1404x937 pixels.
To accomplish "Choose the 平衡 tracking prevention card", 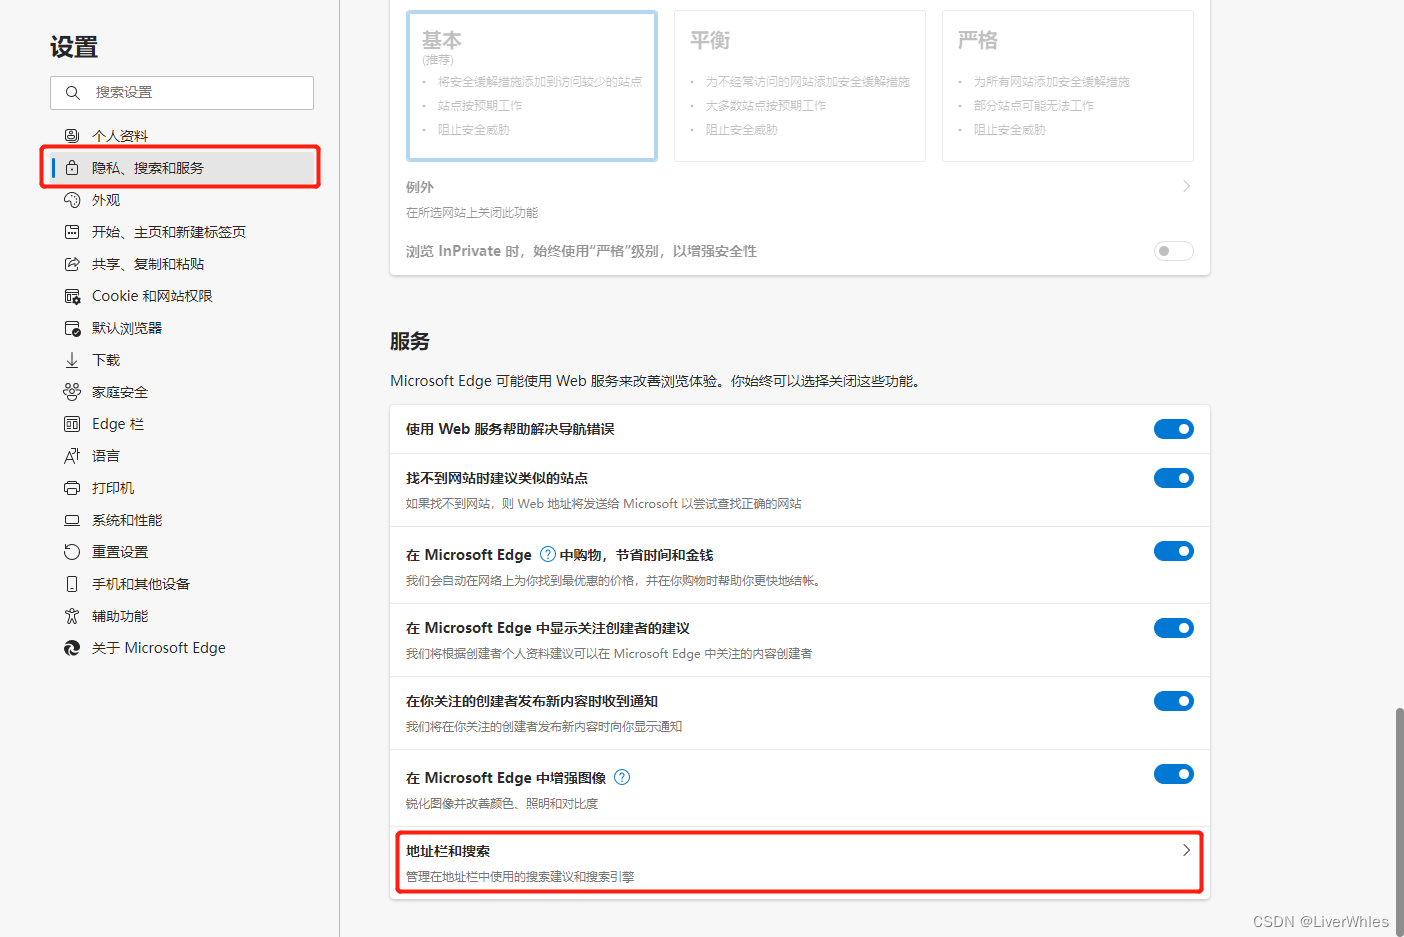I will (x=800, y=86).
